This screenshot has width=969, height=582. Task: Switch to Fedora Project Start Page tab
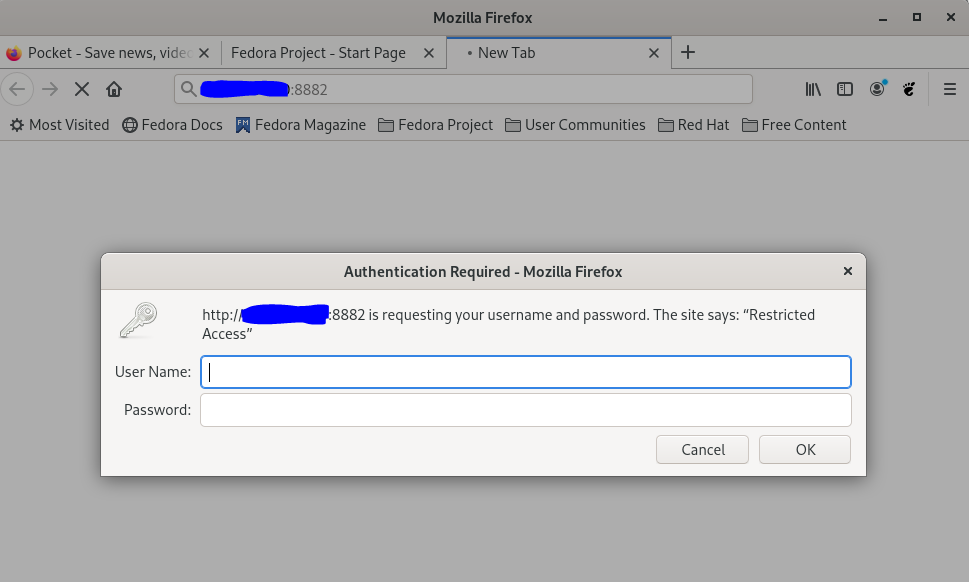coord(334,53)
